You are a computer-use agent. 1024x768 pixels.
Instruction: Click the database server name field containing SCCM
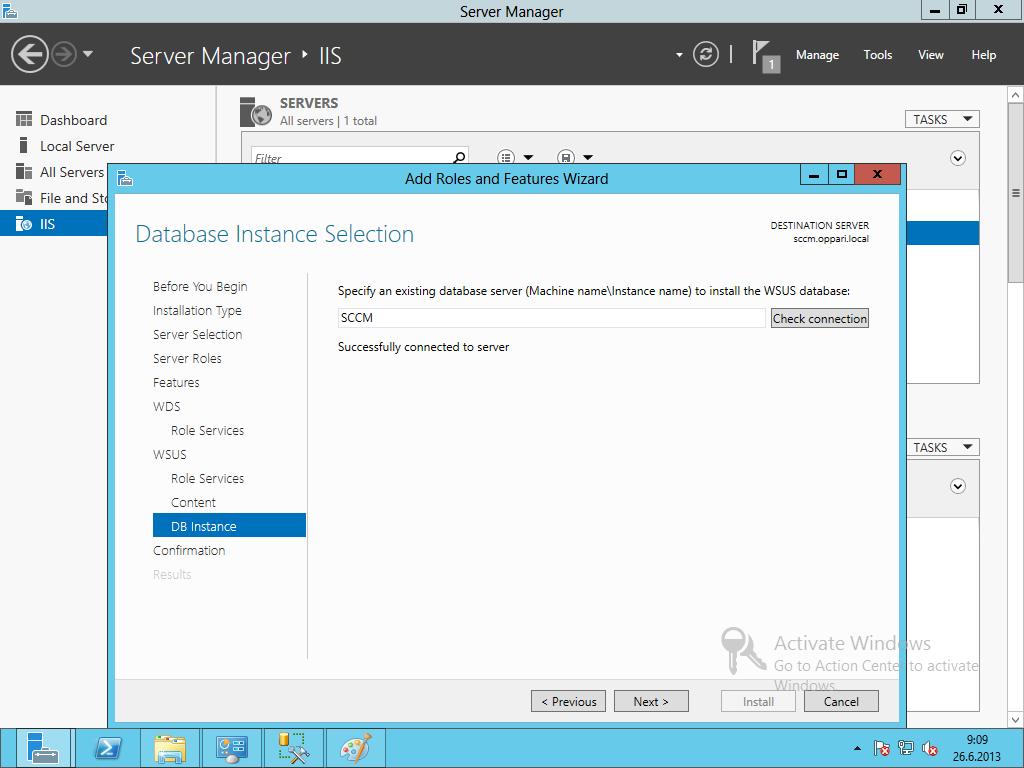pos(551,318)
